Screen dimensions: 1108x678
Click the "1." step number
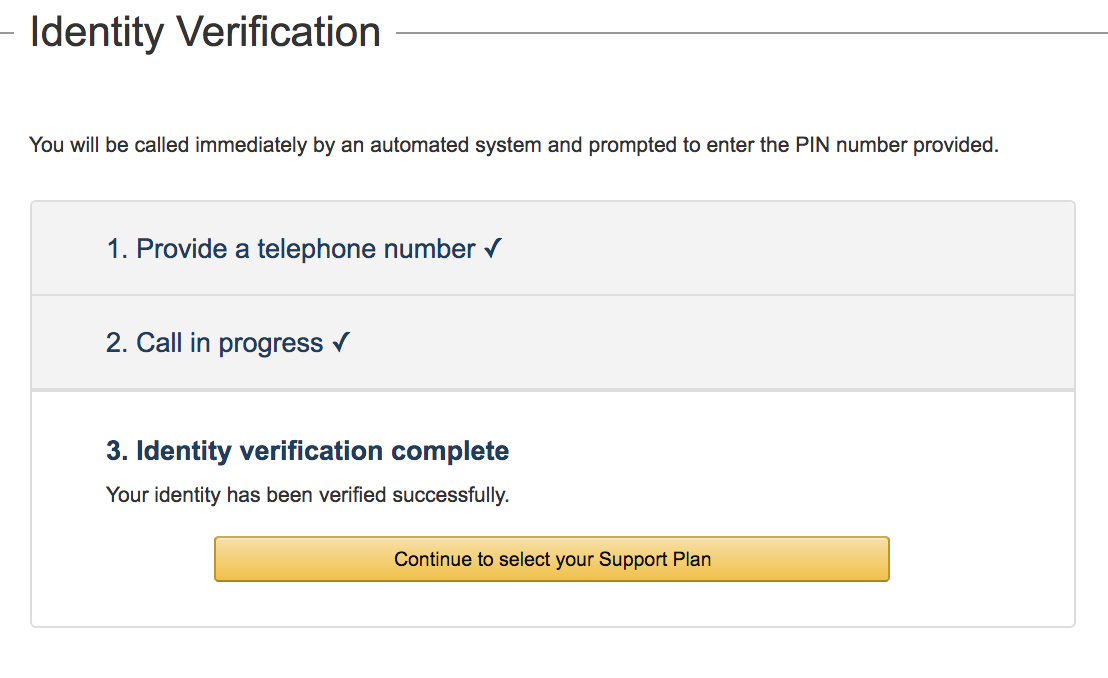click(x=117, y=249)
